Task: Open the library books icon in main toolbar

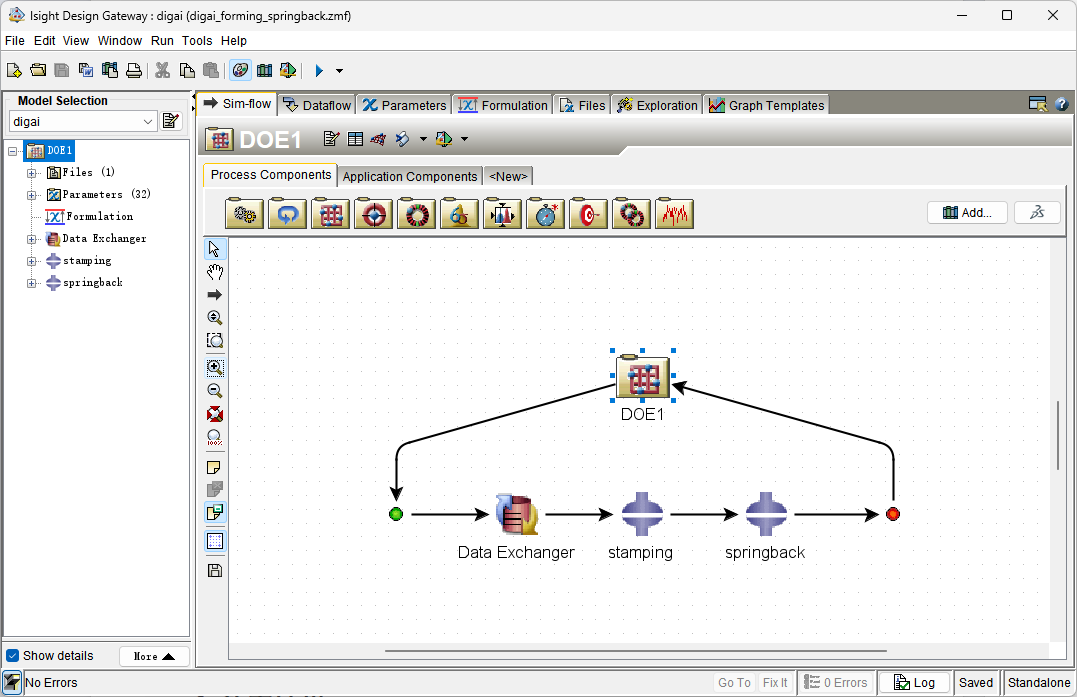Action: pyautogui.click(x=264, y=70)
